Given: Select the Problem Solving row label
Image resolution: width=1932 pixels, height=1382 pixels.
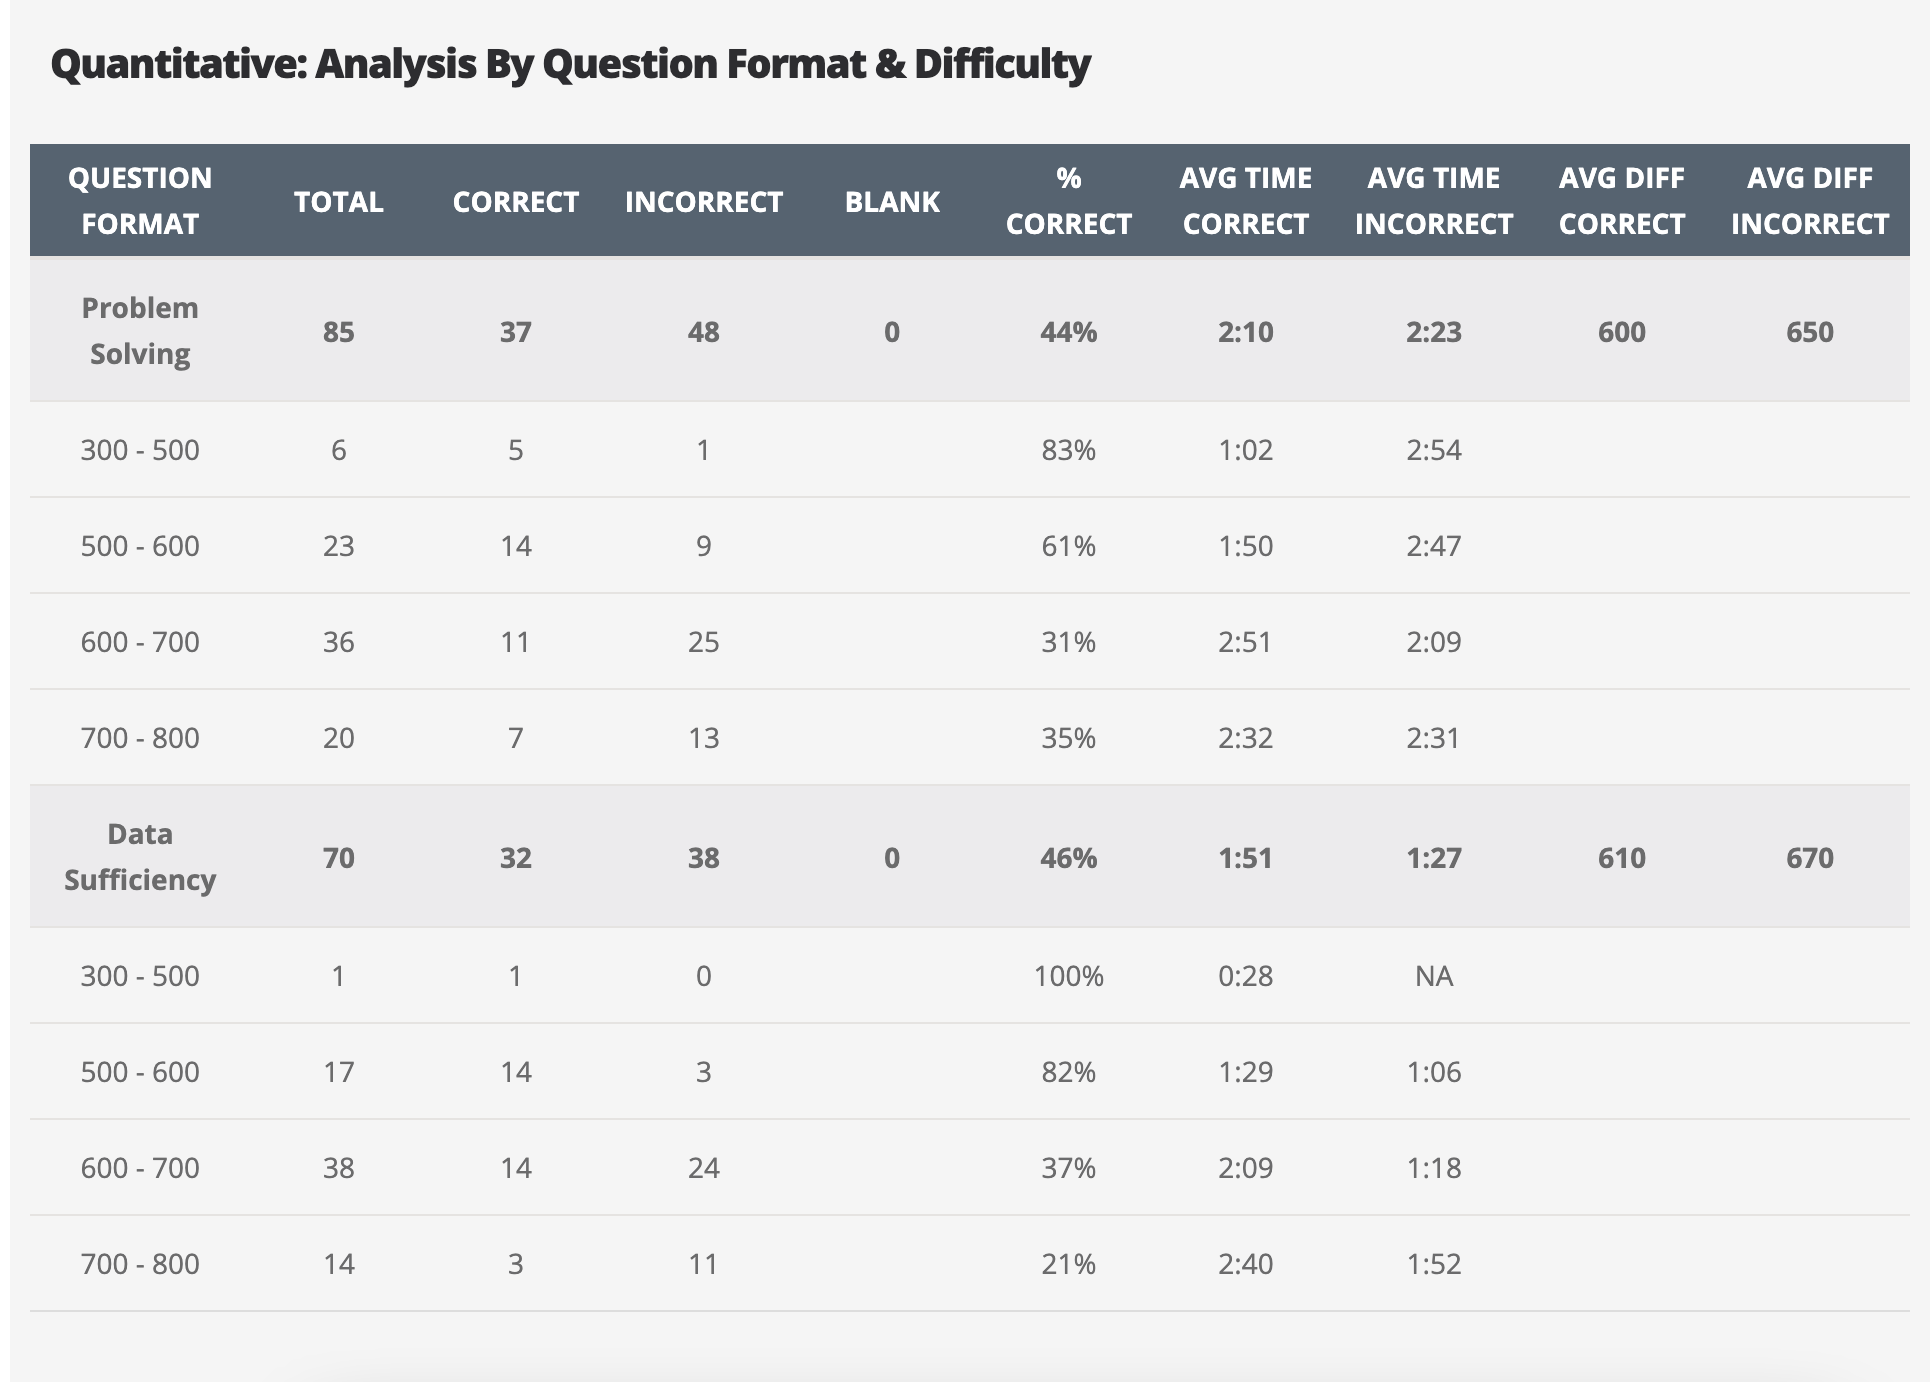Looking at the screenshot, I should 140,331.
